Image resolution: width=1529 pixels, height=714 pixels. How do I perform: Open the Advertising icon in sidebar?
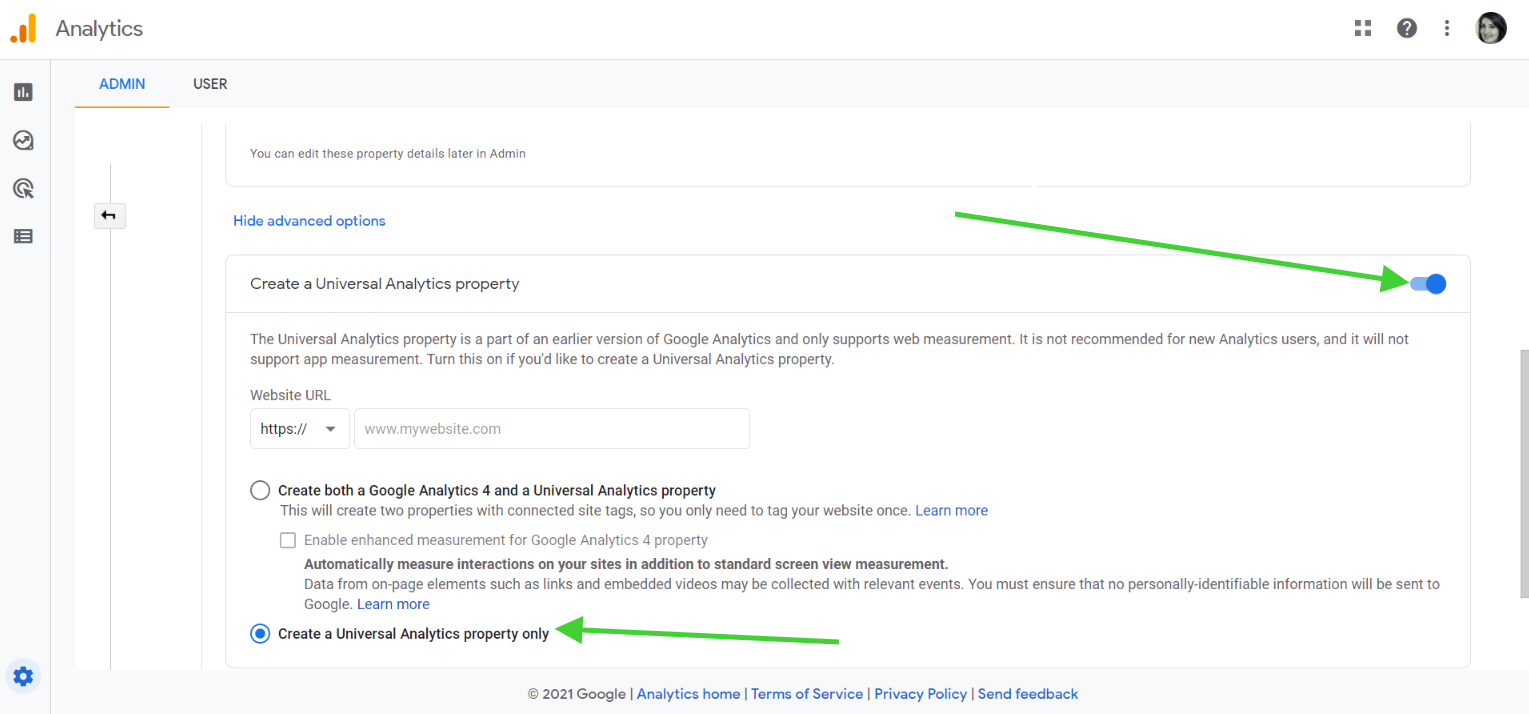tap(23, 188)
